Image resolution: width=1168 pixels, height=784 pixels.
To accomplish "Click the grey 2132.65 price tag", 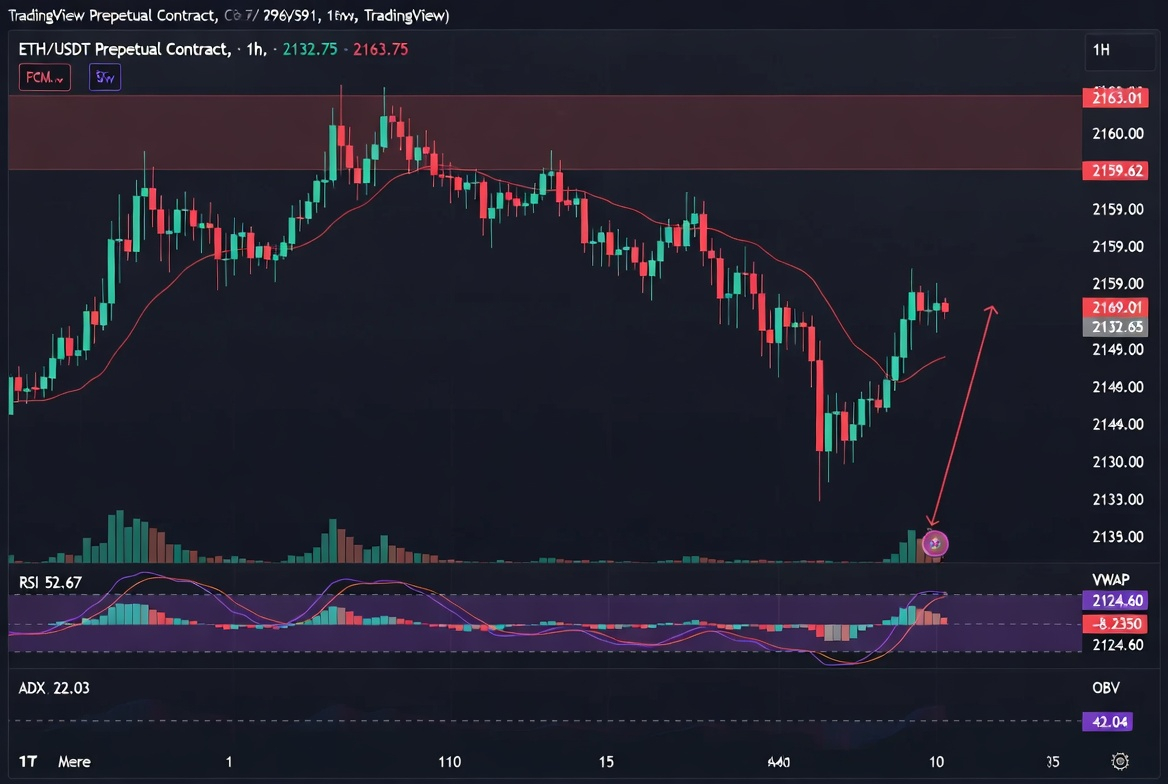I will coord(1115,326).
